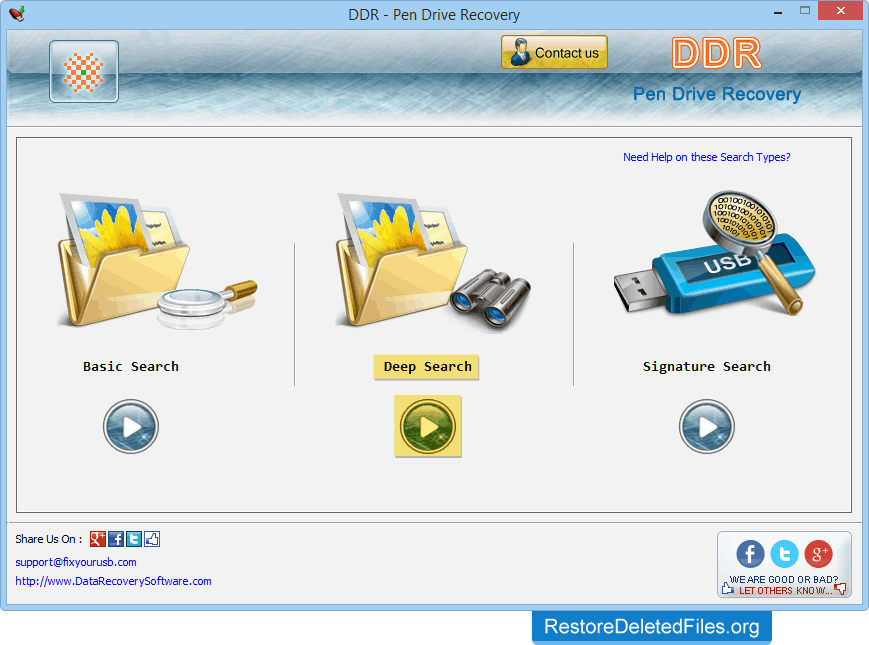Click thumbs-up icon in feedback banner
Viewport: 869px width, 645px height.
(728, 588)
